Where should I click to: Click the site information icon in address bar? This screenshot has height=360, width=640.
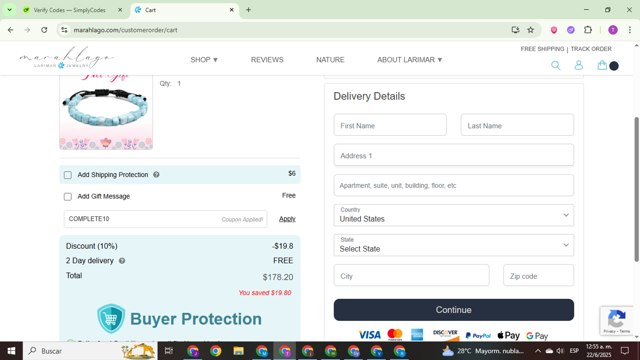tap(64, 30)
